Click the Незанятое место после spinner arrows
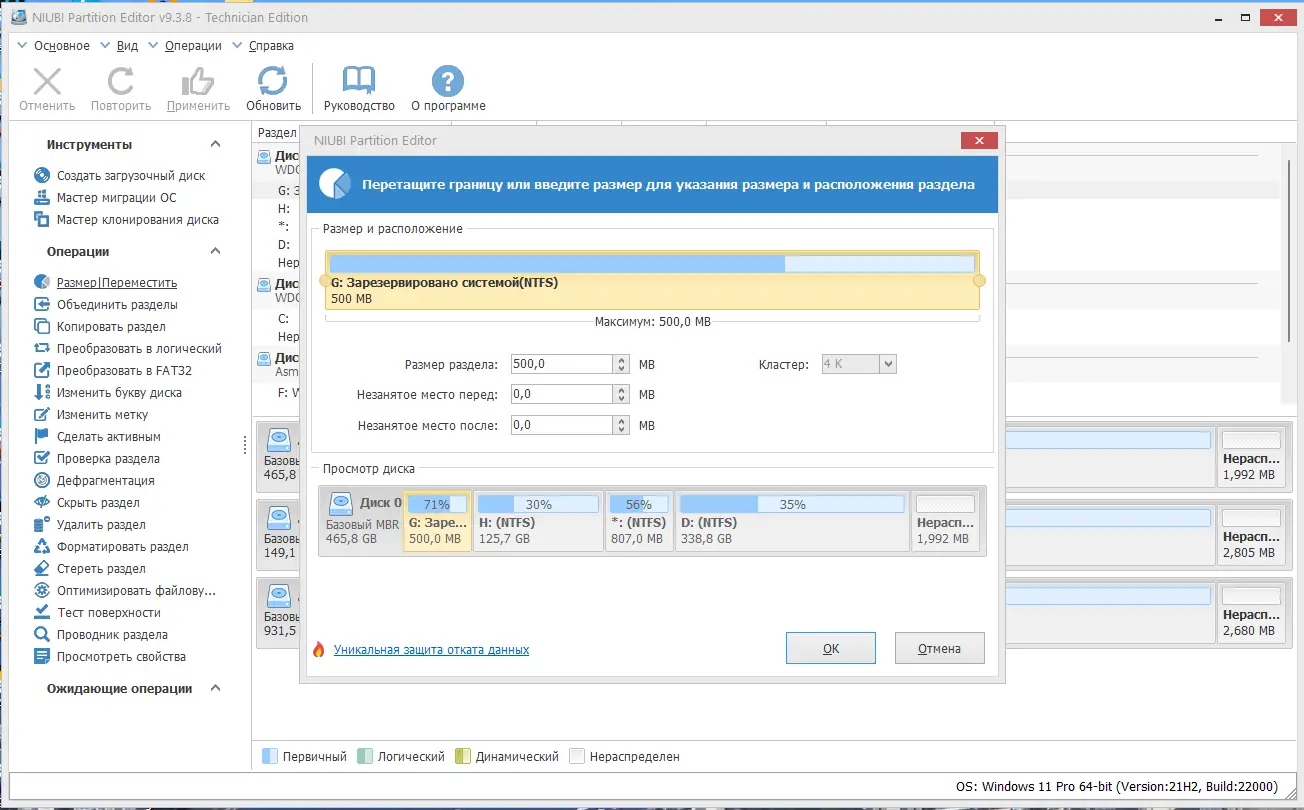This screenshot has height=810, width=1304. click(x=622, y=425)
